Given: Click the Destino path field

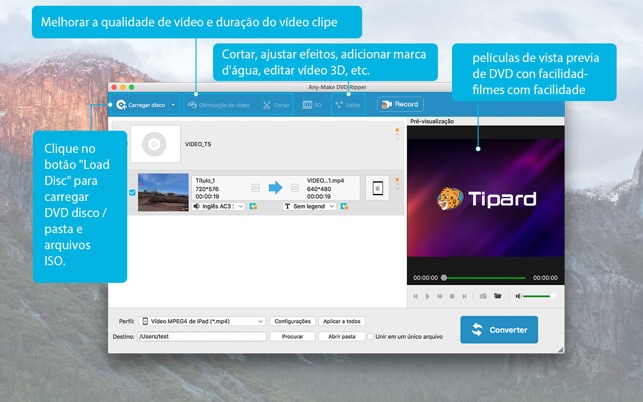Looking at the screenshot, I should pyautogui.click(x=202, y=336).
